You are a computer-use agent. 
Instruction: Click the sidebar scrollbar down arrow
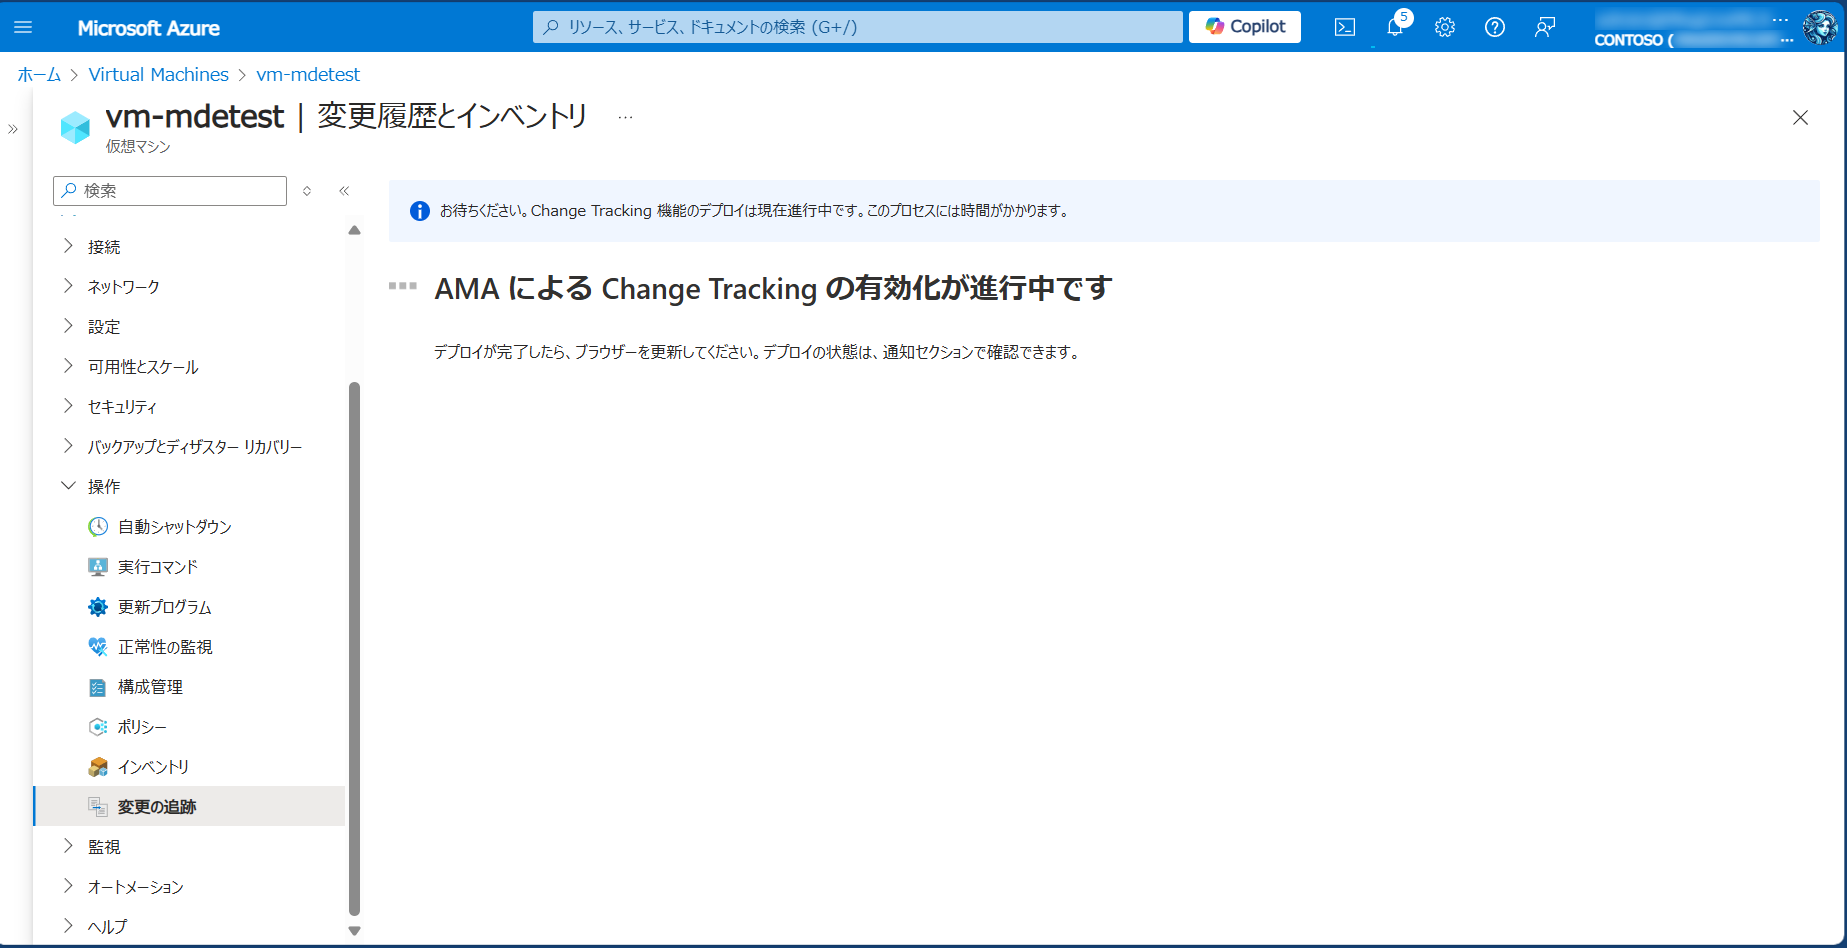click(354, 931)
